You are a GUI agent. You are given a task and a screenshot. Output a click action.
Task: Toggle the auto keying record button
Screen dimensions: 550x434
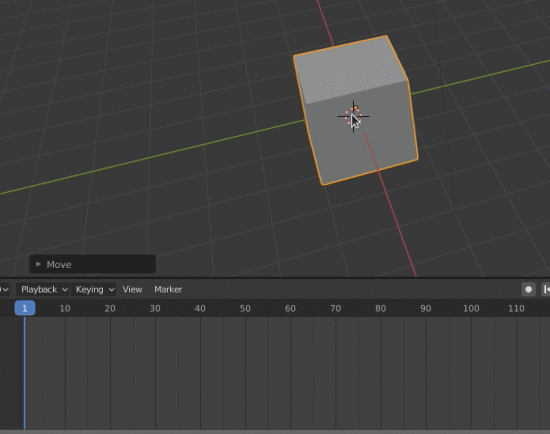coord(528,289)
